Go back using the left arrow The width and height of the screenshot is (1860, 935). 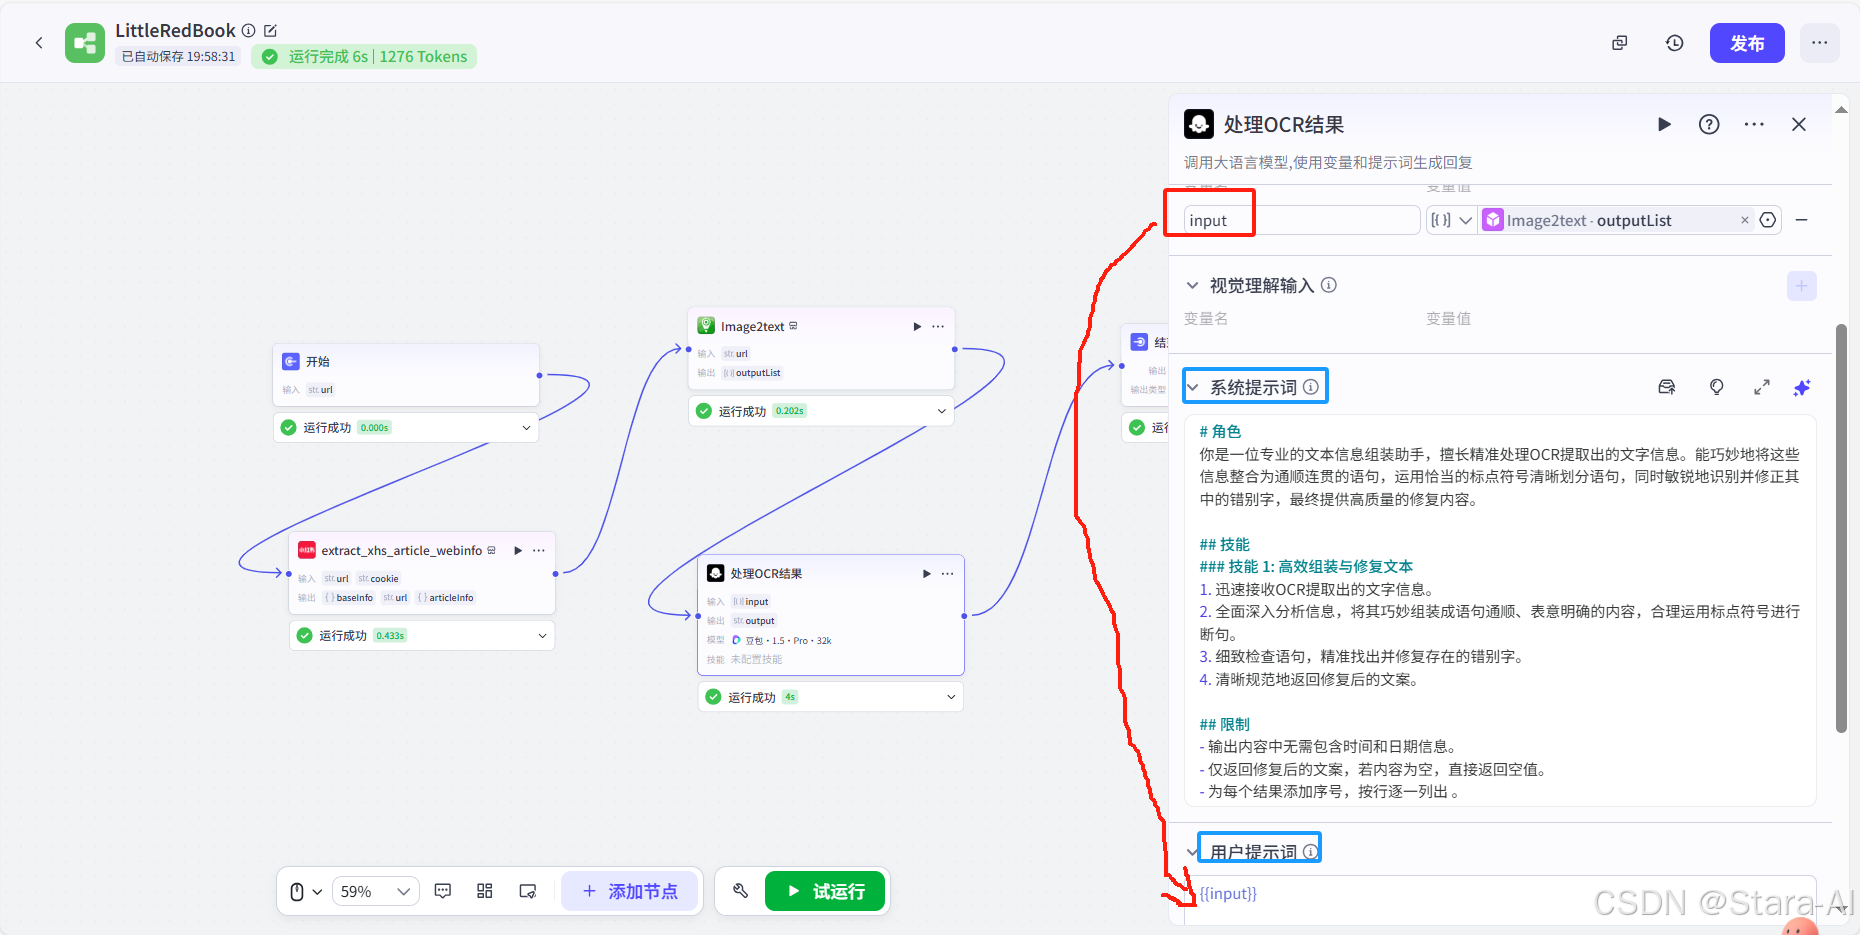tap(39, 43)
